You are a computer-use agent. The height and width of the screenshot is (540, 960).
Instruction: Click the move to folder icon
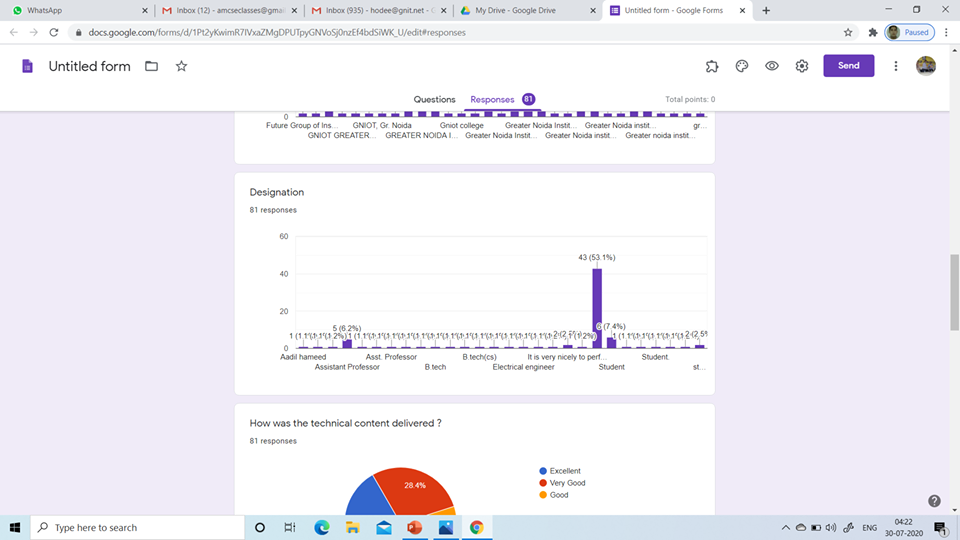pos(151,66)
